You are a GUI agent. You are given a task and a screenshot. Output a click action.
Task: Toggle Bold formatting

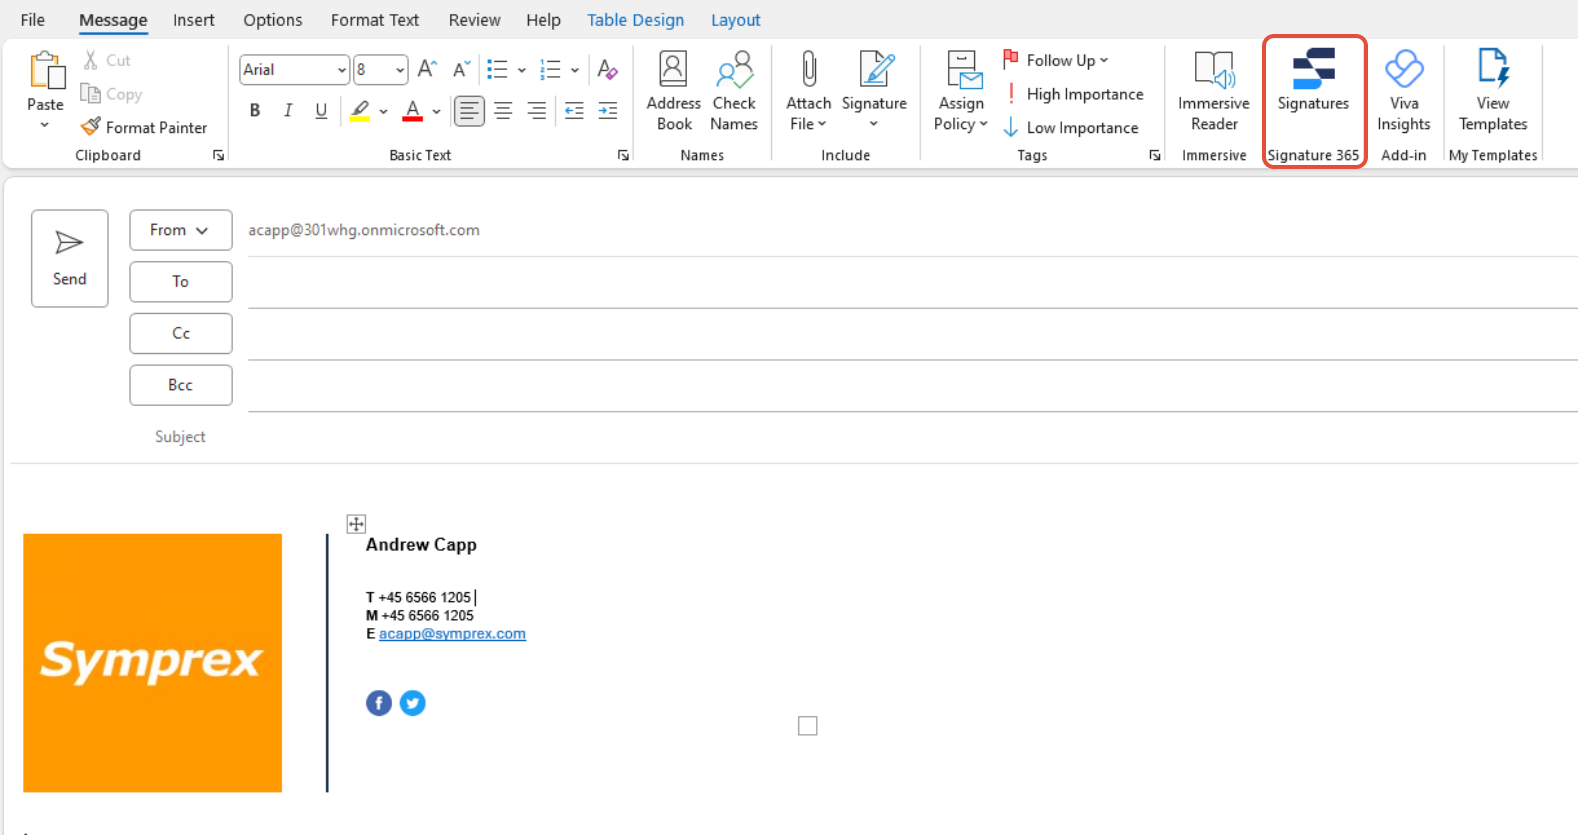(x=255, y=111)
